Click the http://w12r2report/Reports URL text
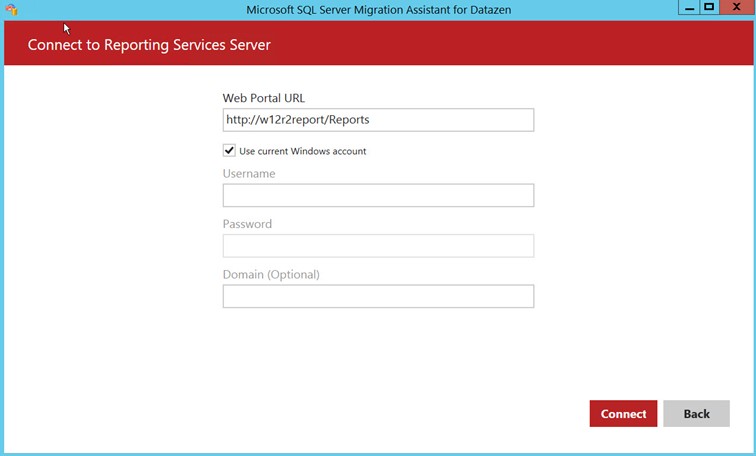Screen dimensions: 756x456 (298, 120)
